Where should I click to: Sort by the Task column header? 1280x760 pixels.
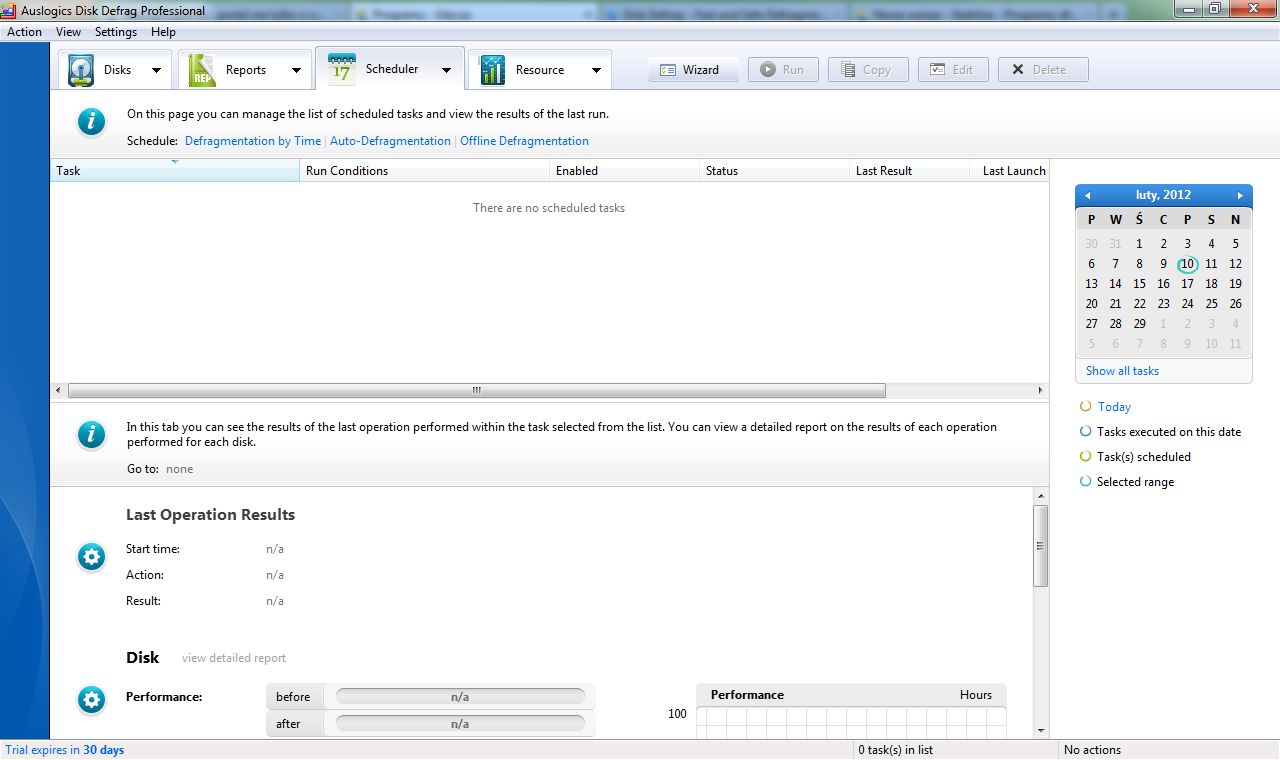(175, 171)
